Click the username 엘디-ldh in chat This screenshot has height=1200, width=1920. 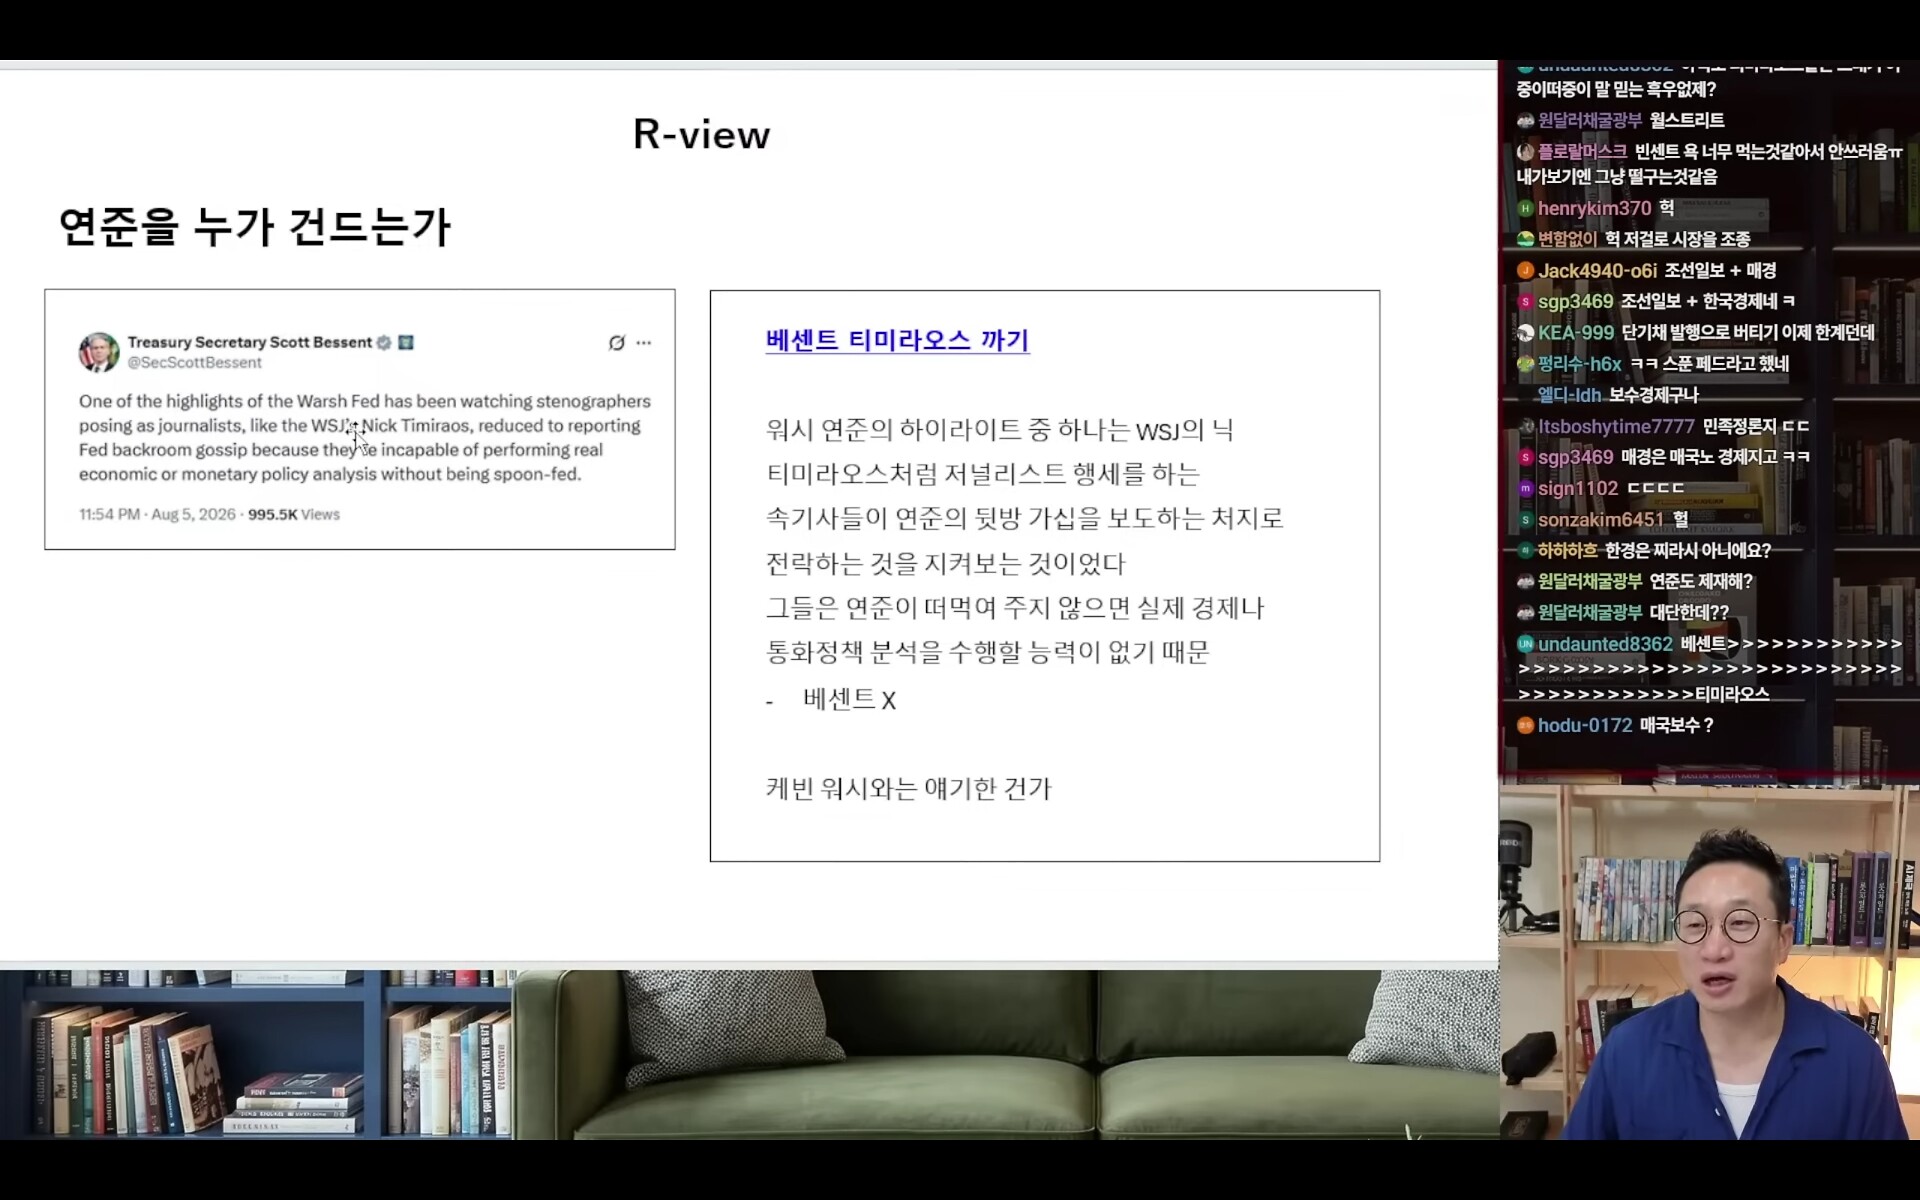tap(1569, 395)
